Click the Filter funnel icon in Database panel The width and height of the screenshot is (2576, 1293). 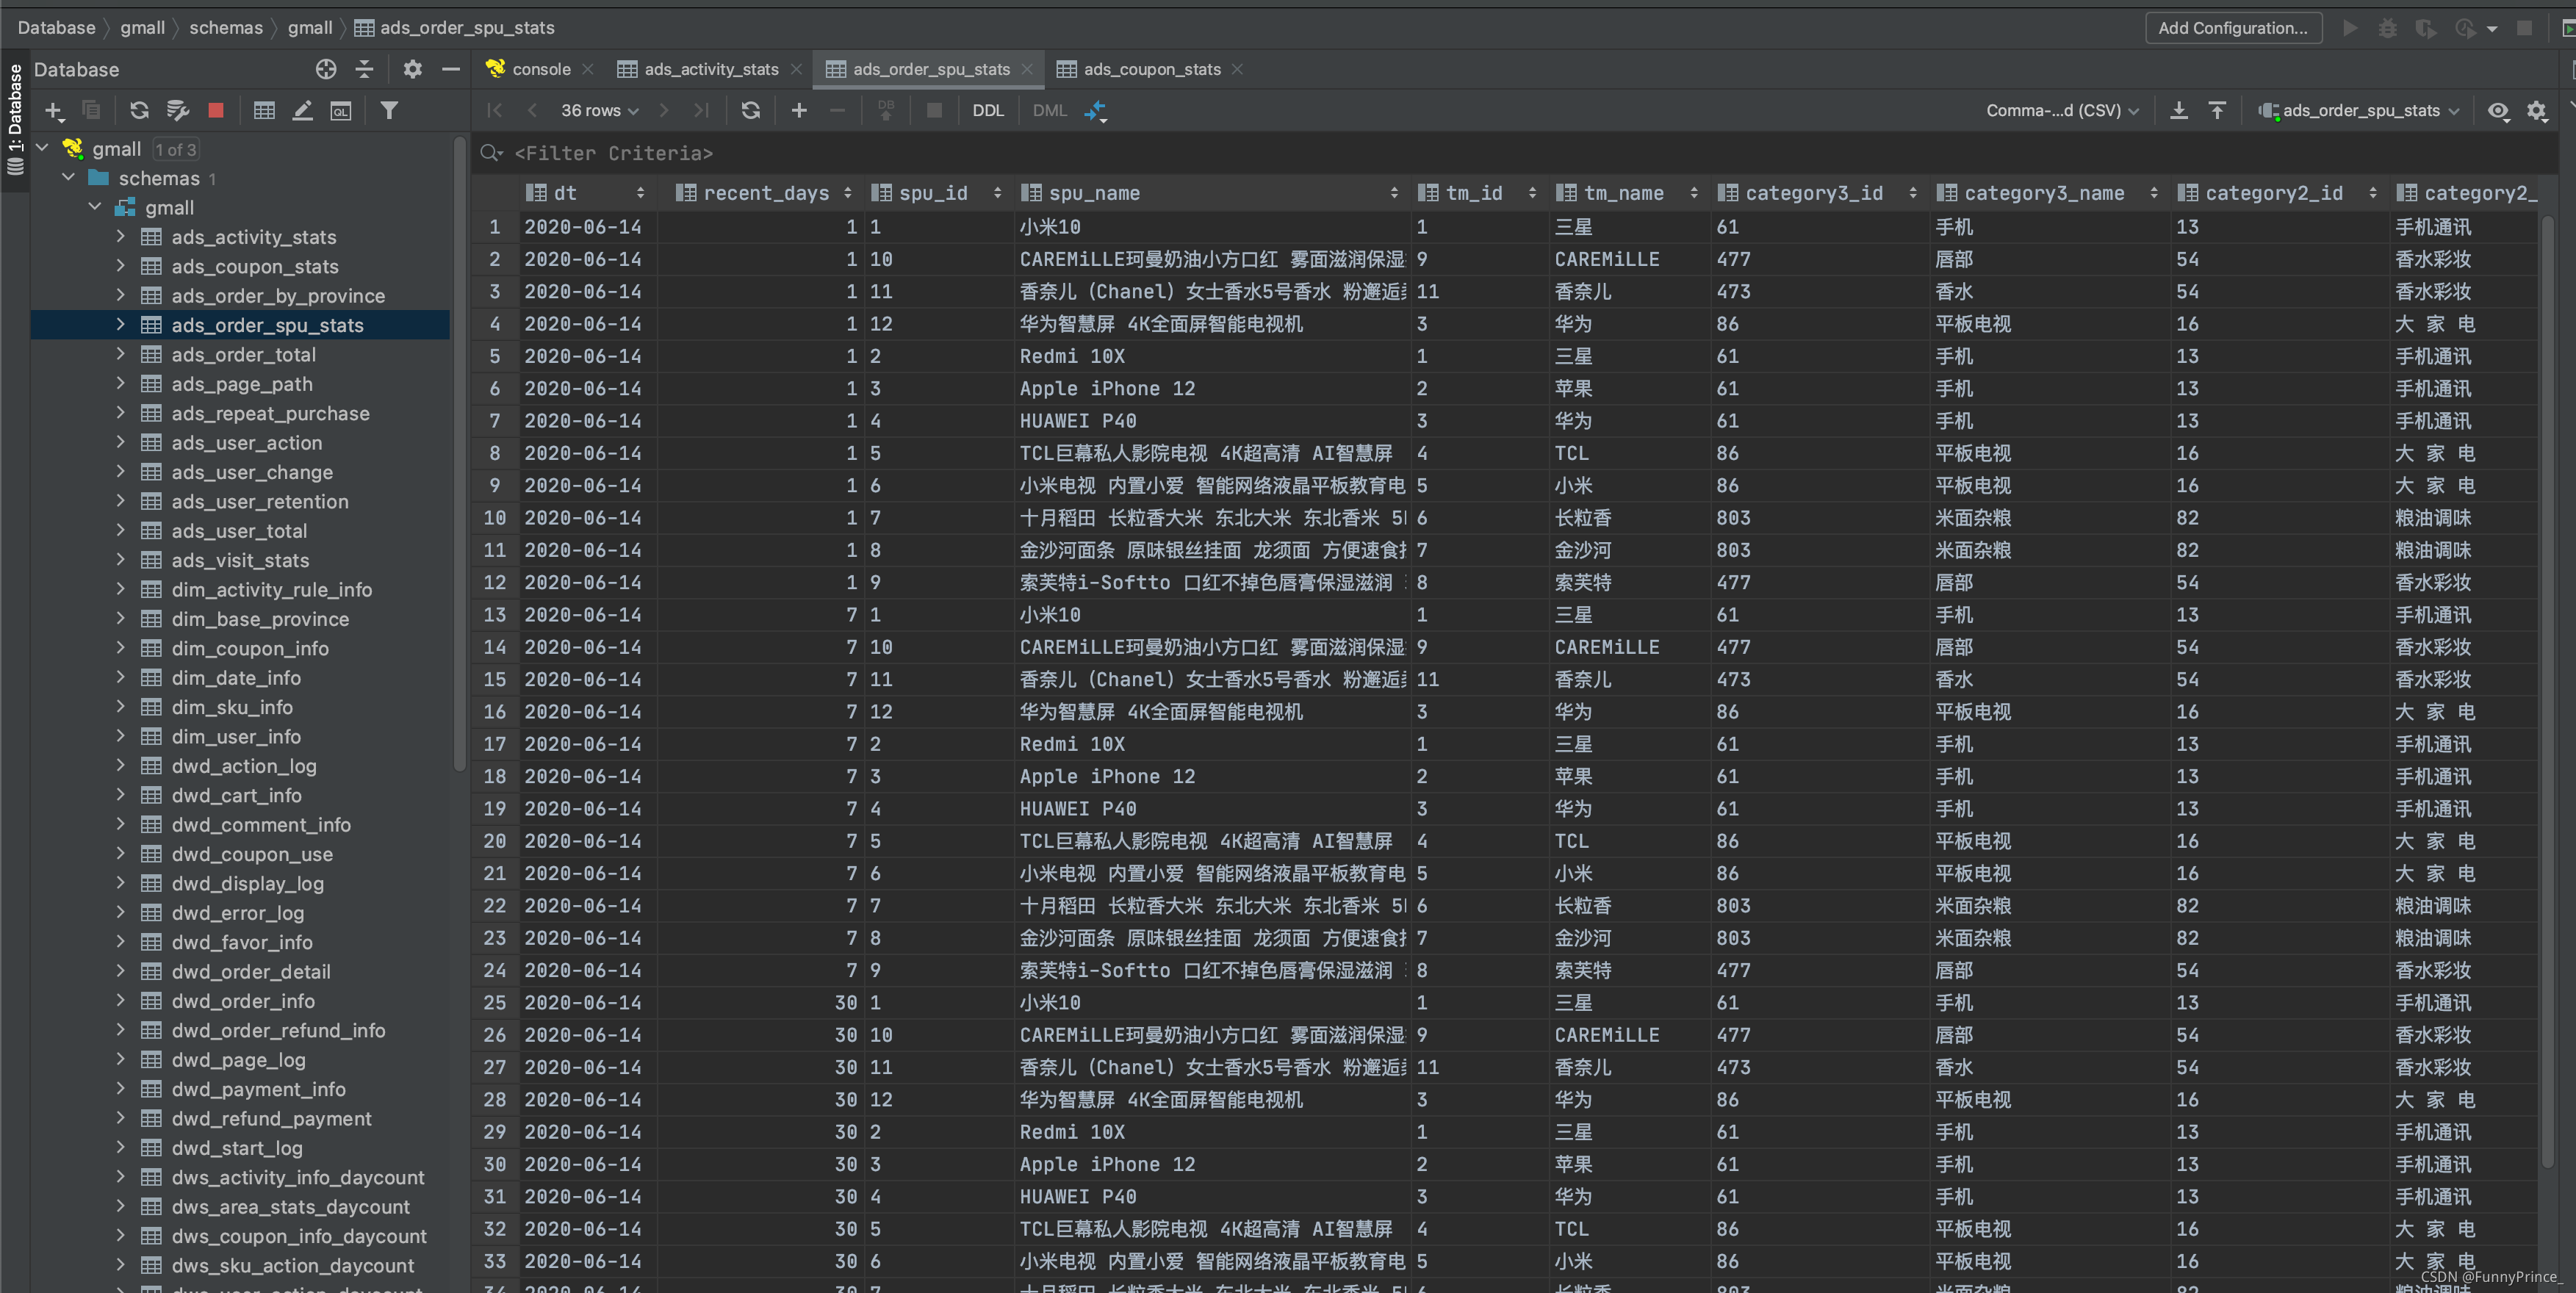point(389,111)
